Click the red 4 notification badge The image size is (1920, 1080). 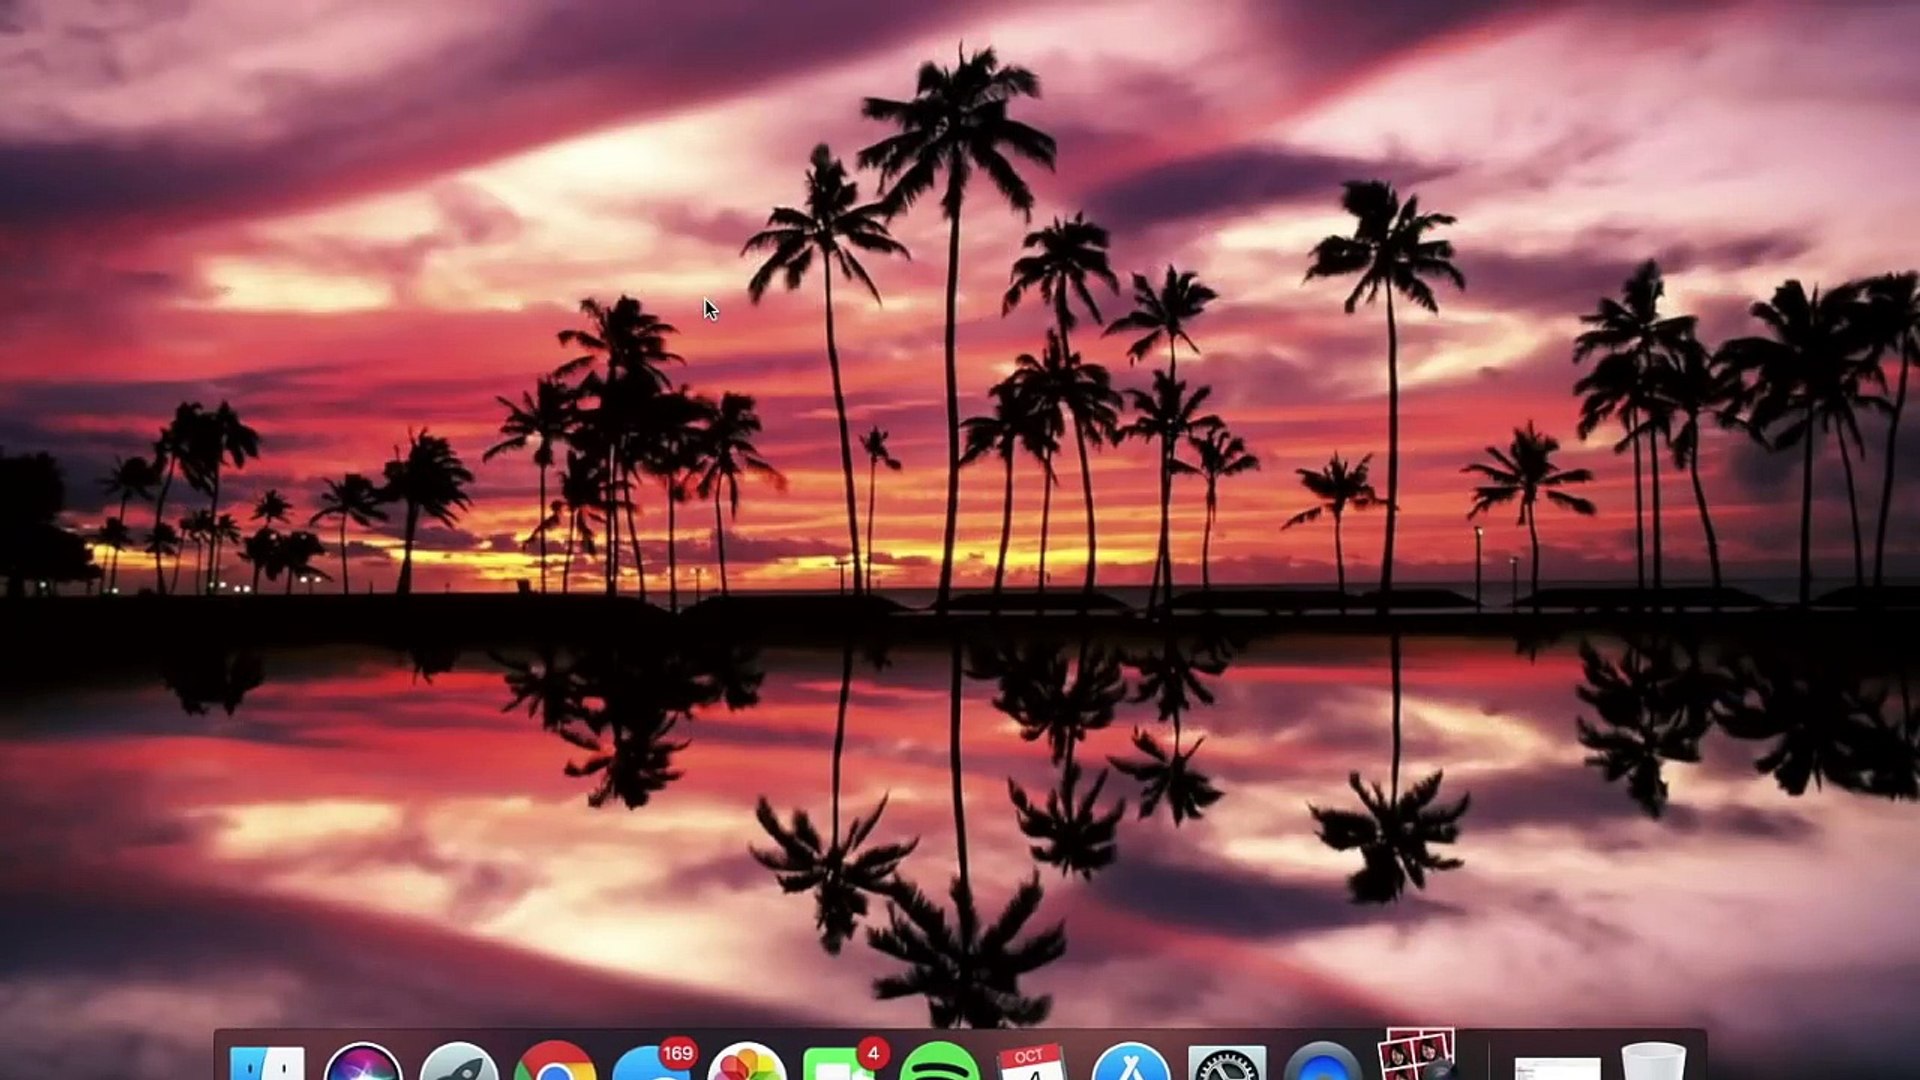873,1053
